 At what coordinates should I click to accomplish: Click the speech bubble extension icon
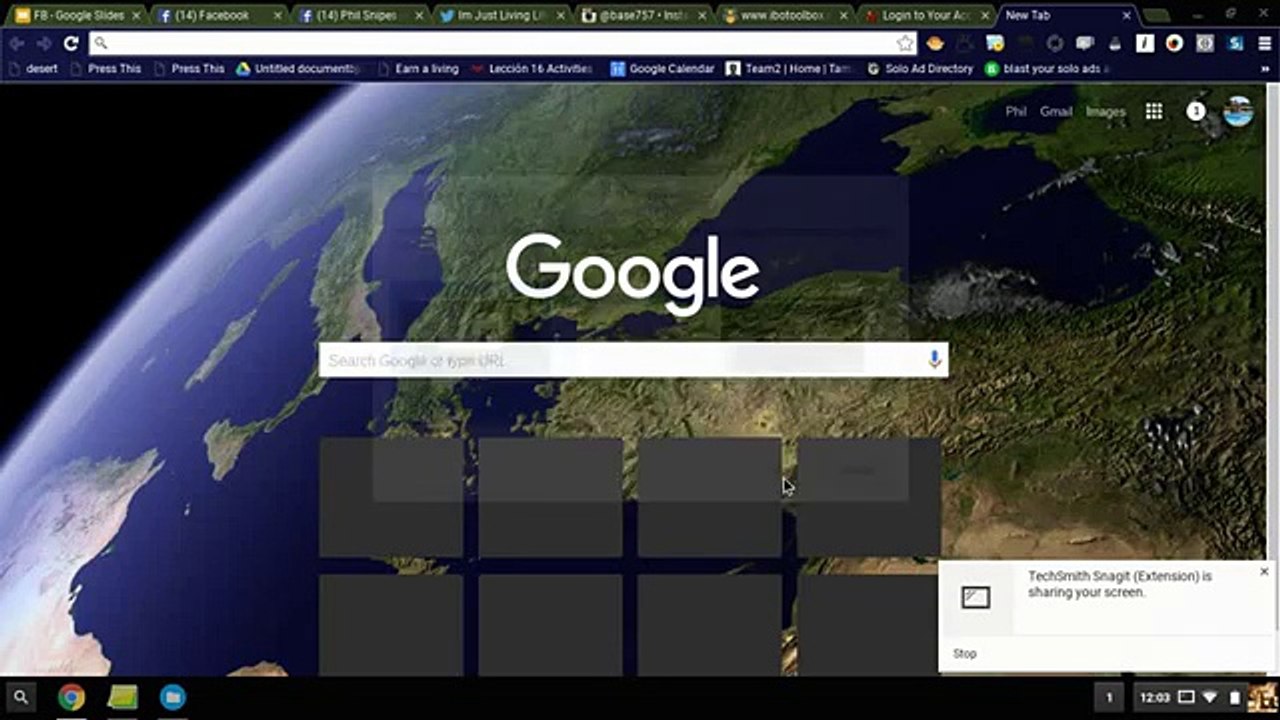coord(1085,43)
